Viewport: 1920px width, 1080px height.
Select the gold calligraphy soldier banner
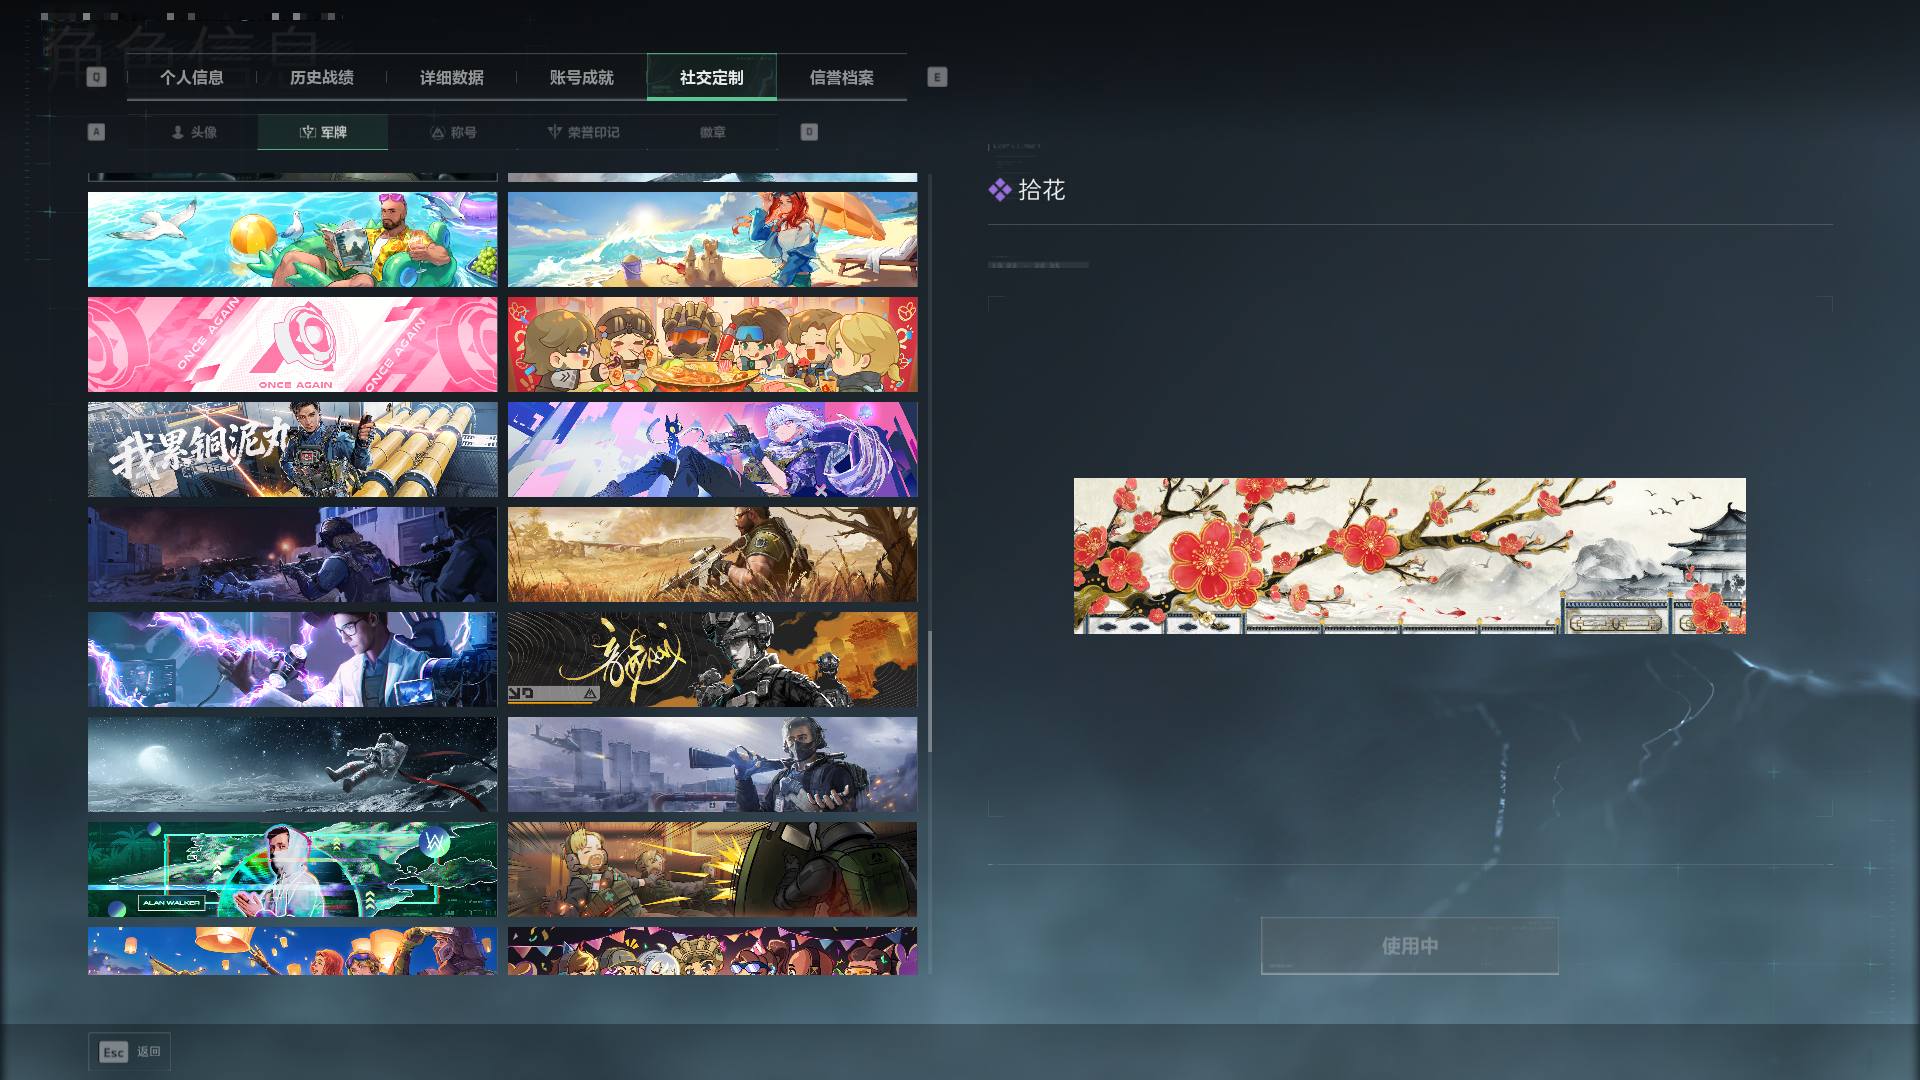click(712, 660)
